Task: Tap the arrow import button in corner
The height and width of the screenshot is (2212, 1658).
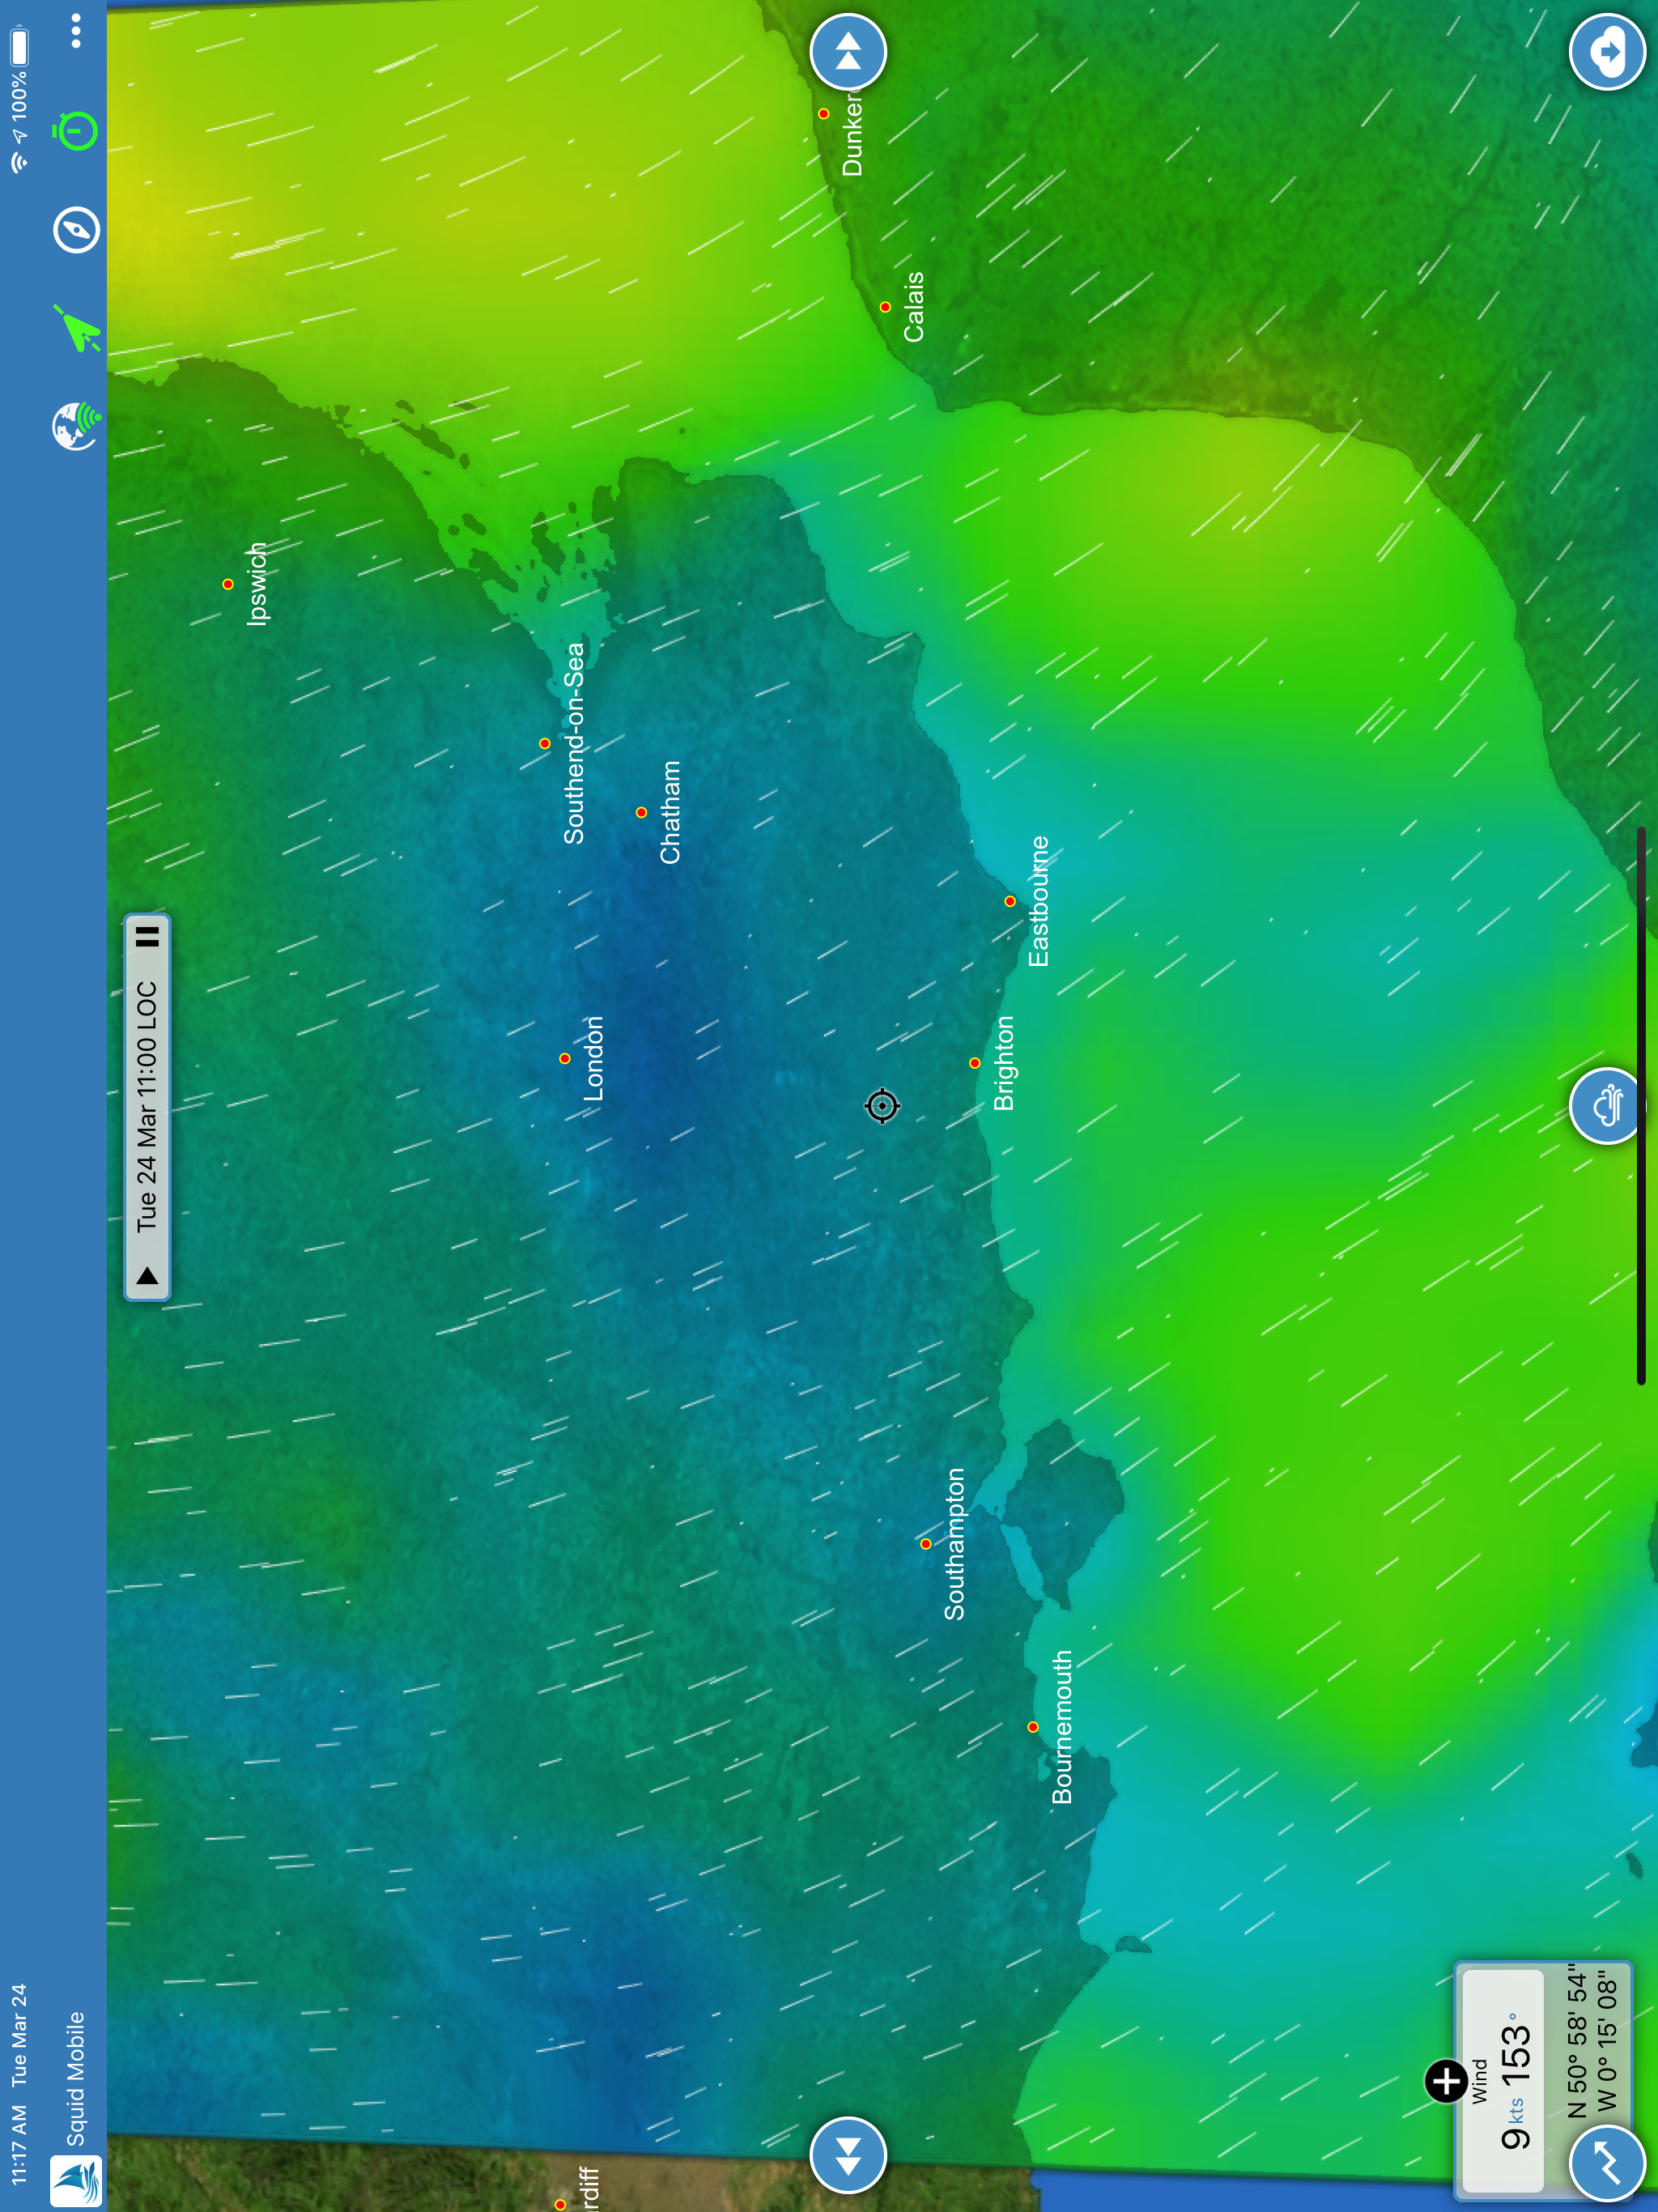Action: (1607, 51)
